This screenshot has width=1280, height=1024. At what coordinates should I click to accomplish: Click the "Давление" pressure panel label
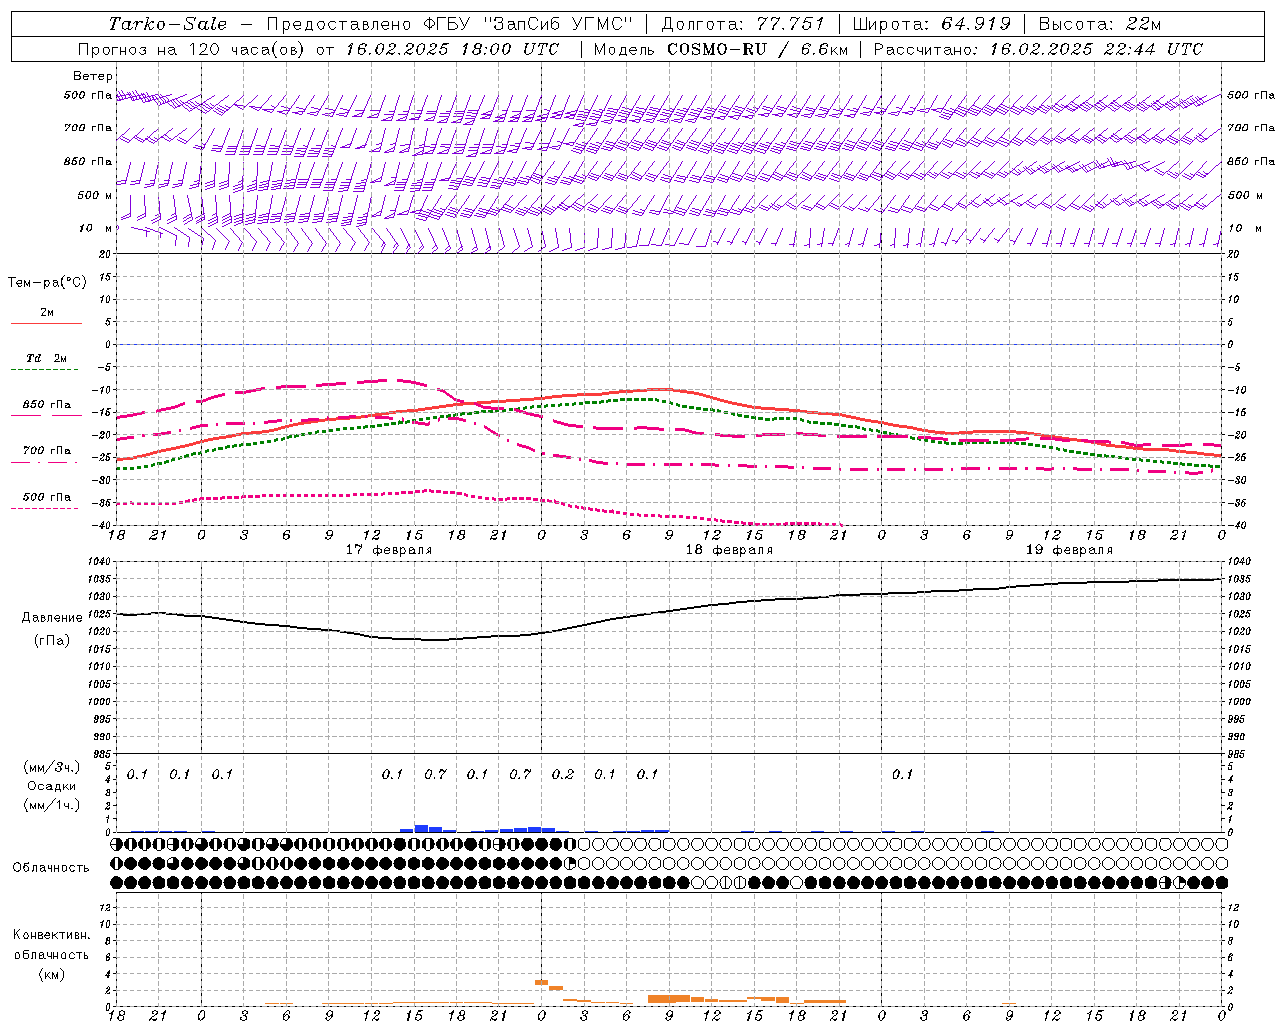click(x=52, y=618)
